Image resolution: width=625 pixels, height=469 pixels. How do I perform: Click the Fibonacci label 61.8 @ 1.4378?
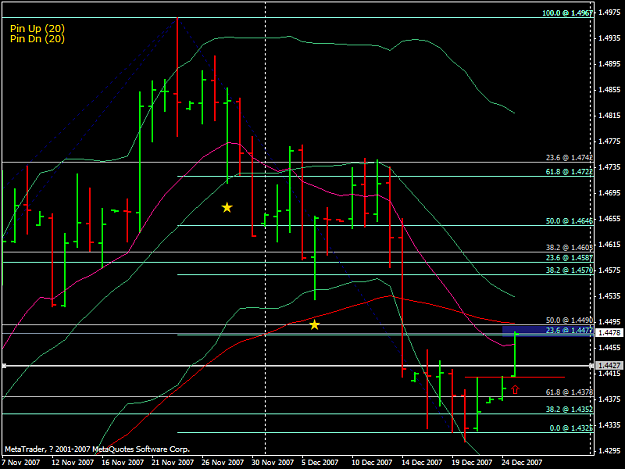pos(569,392)
